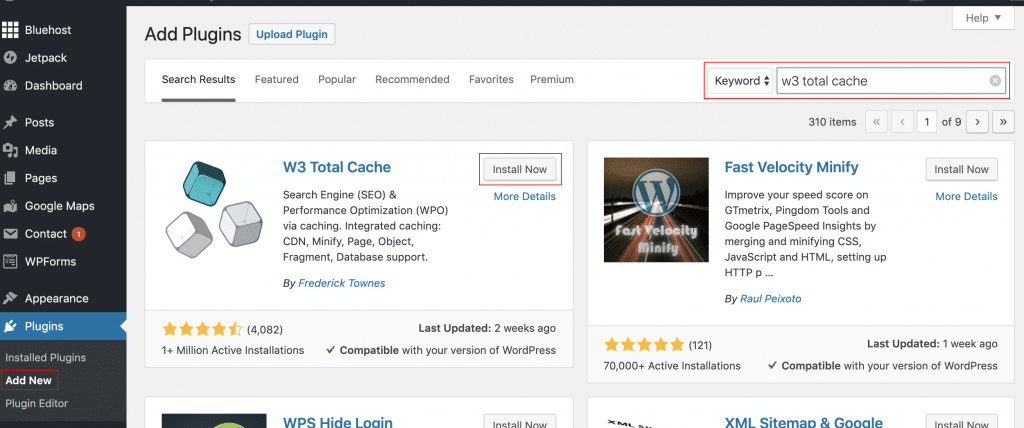Go to next page of results

pyautogui.click(x=977, y=122)
